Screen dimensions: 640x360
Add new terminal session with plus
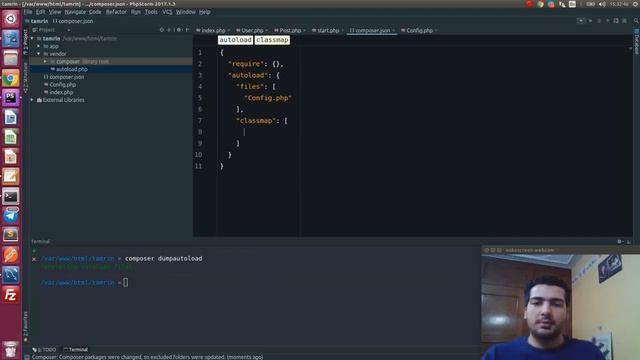(x=34, y=251)
